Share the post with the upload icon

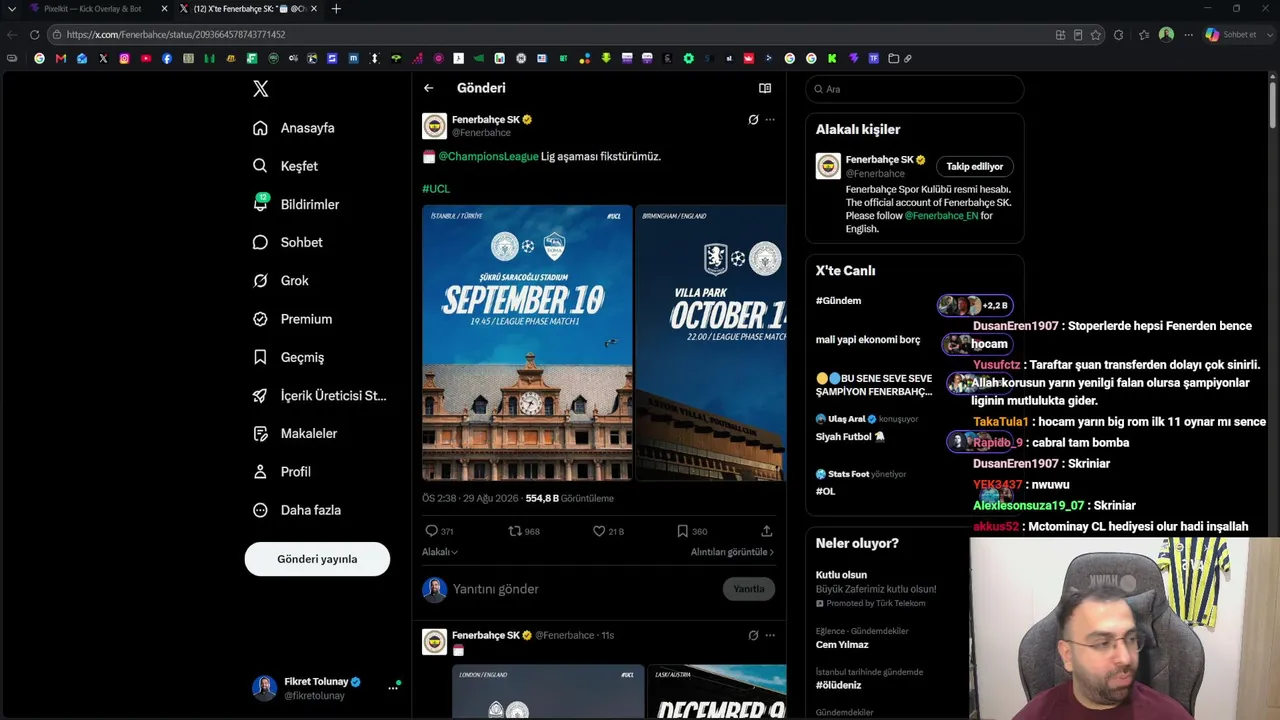[x=767, y=531]
